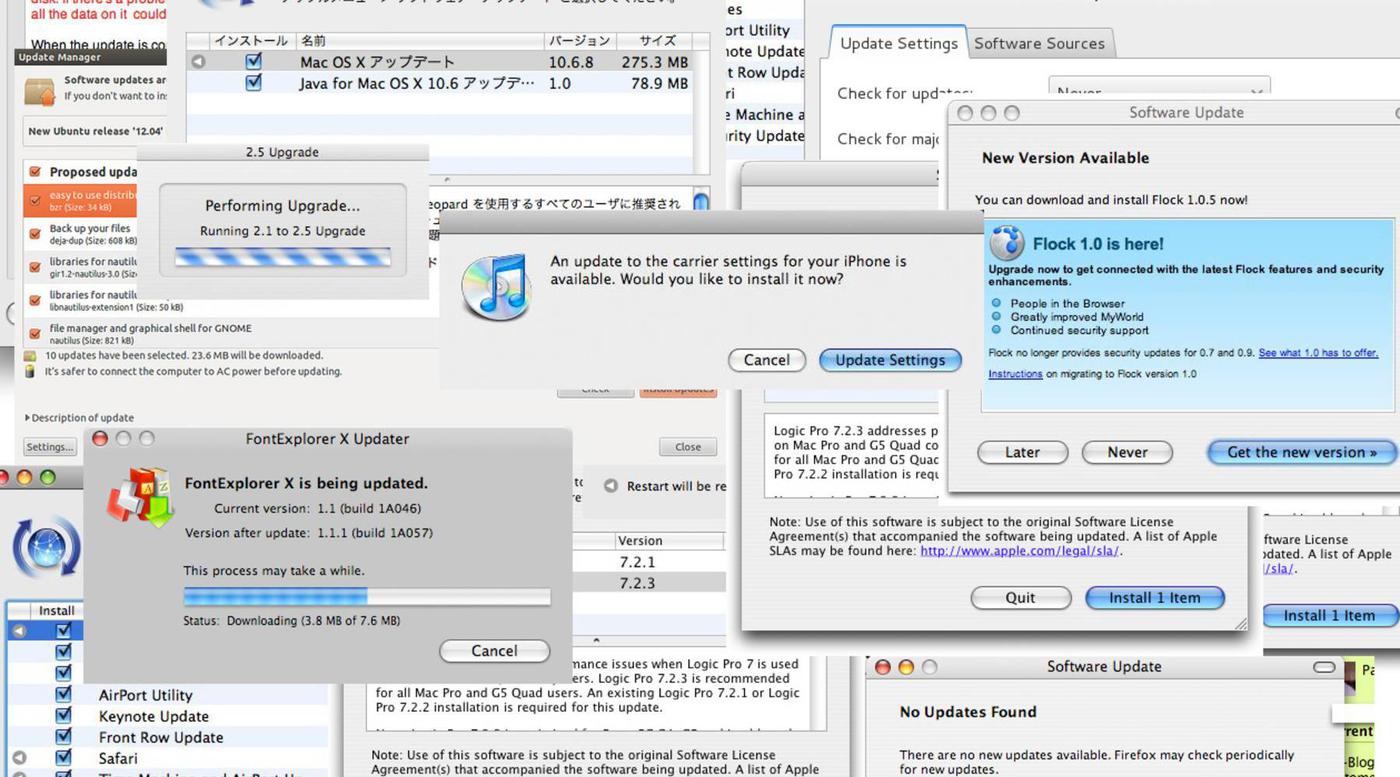Uncheck the Safari install checkbox
The height and width of the screenshot is (777, 1400).
click(x=64, y=758)
